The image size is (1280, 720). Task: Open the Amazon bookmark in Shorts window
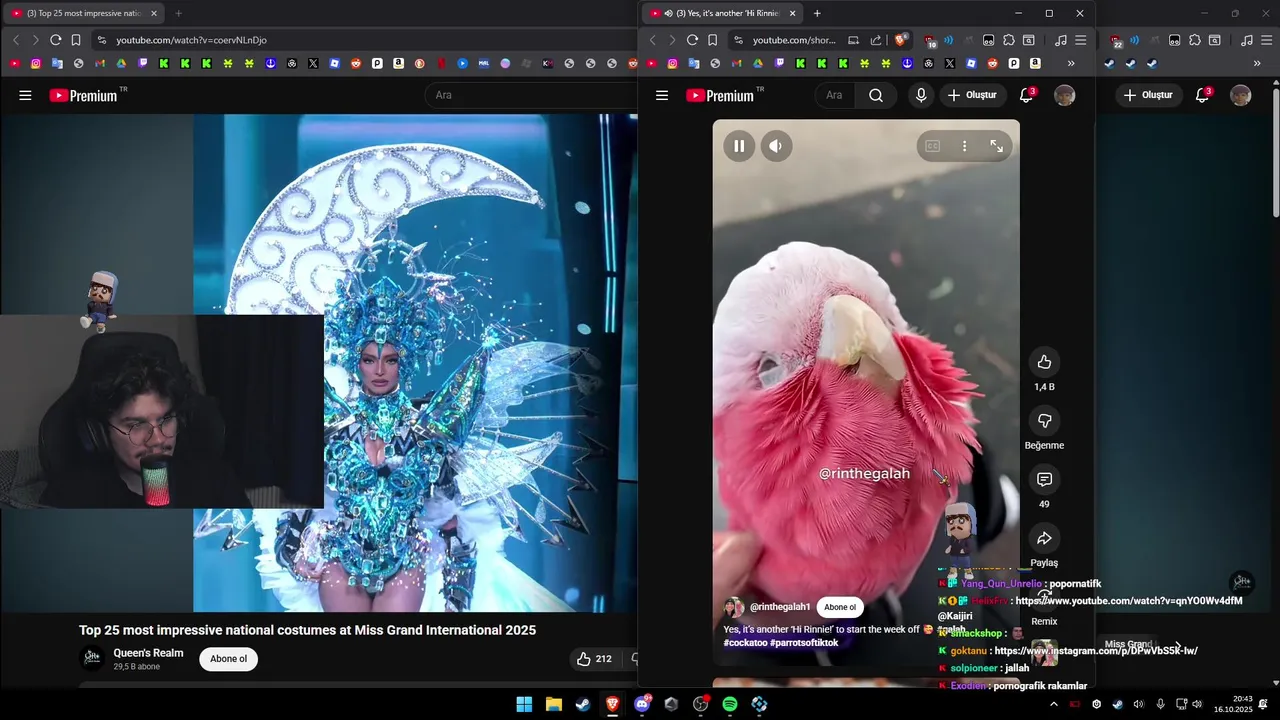1035,63
